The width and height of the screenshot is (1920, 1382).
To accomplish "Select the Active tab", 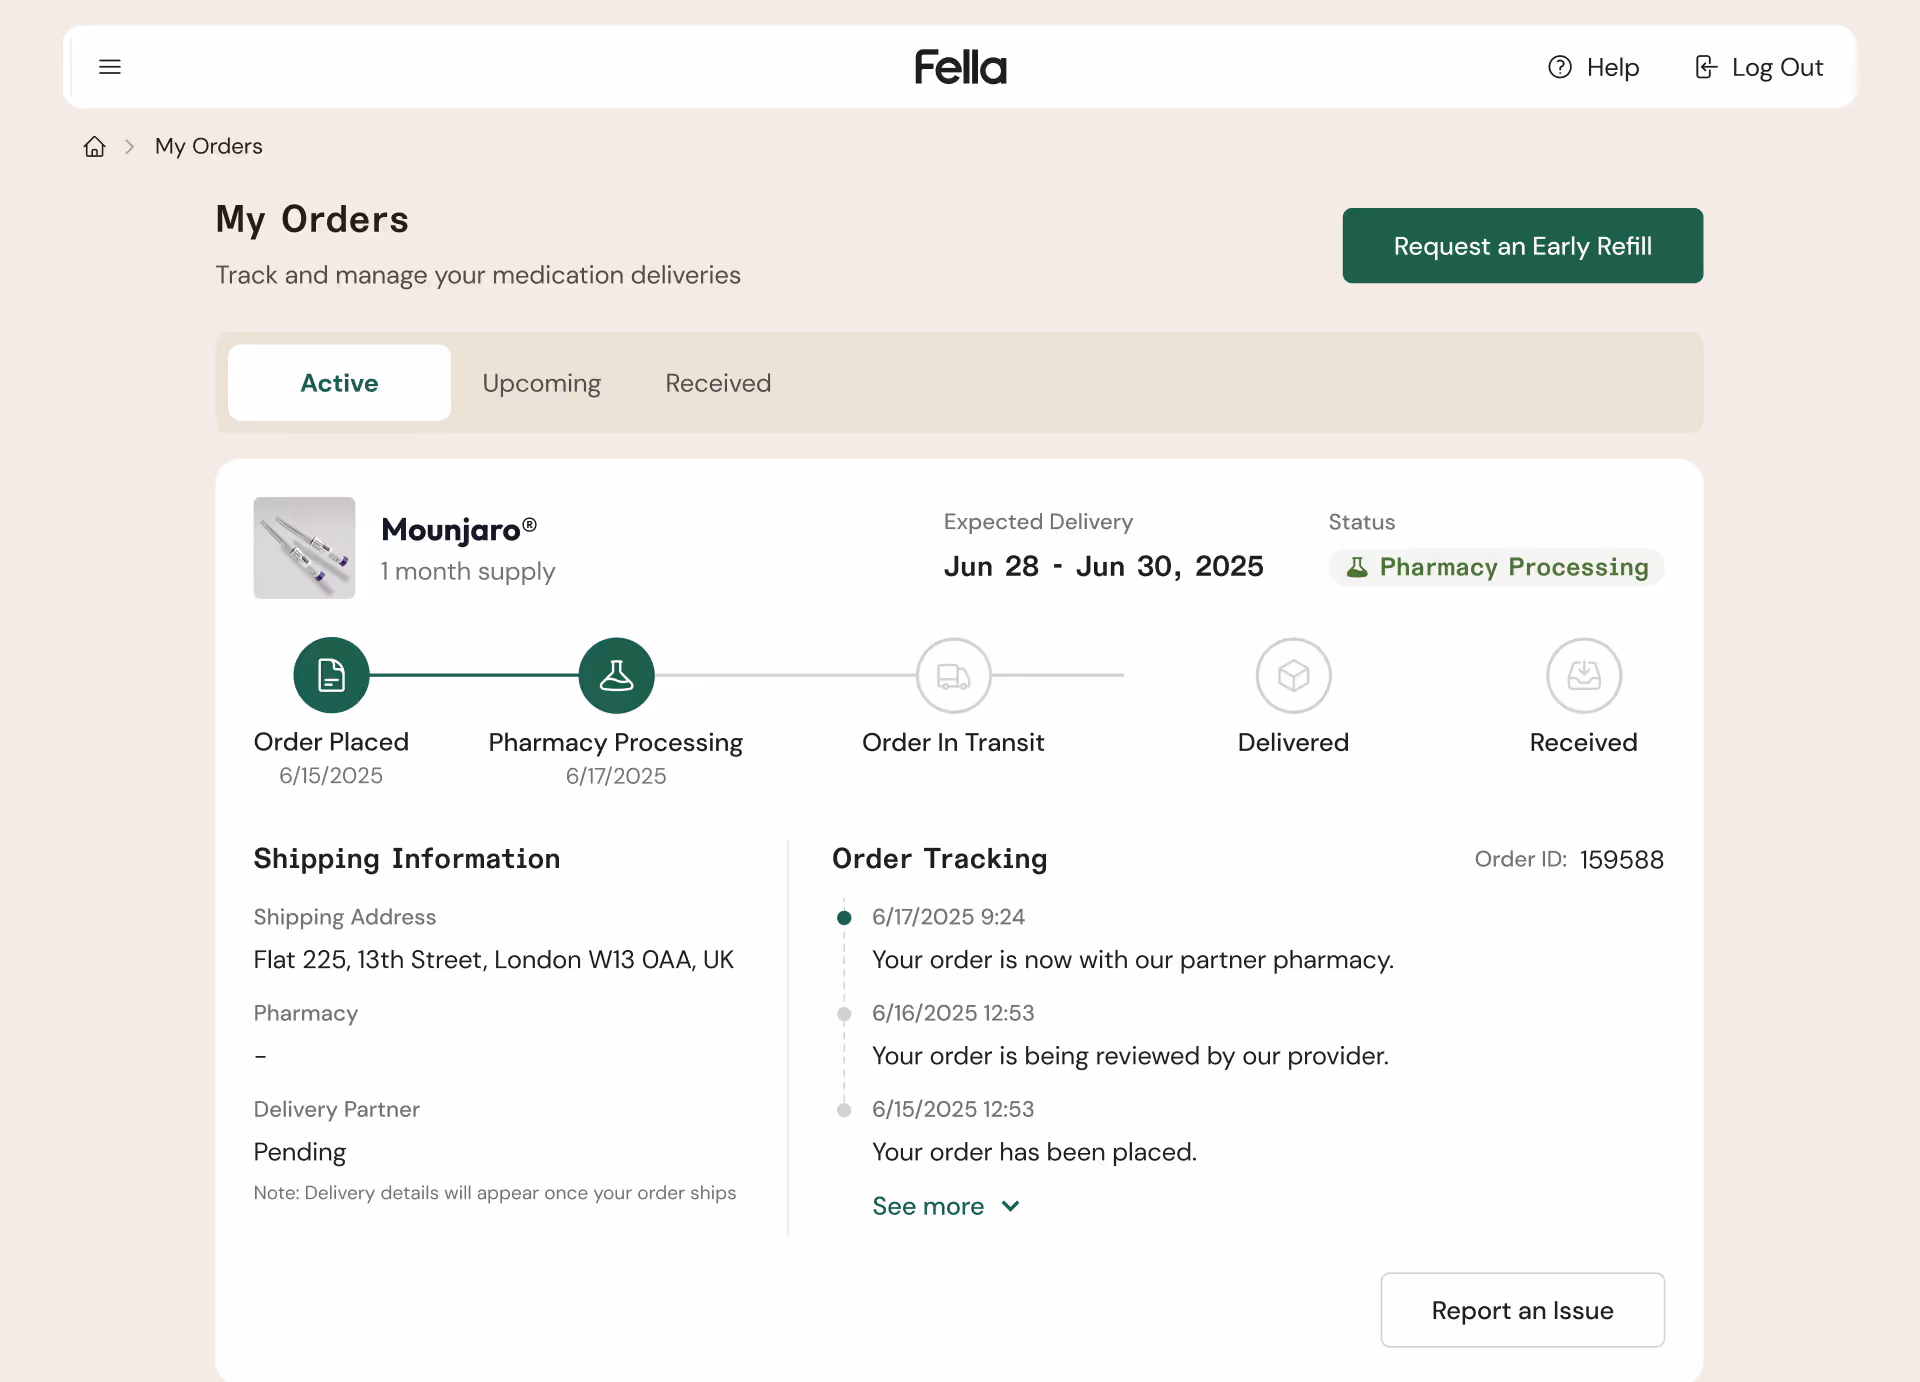I will (x=339, y=383).
